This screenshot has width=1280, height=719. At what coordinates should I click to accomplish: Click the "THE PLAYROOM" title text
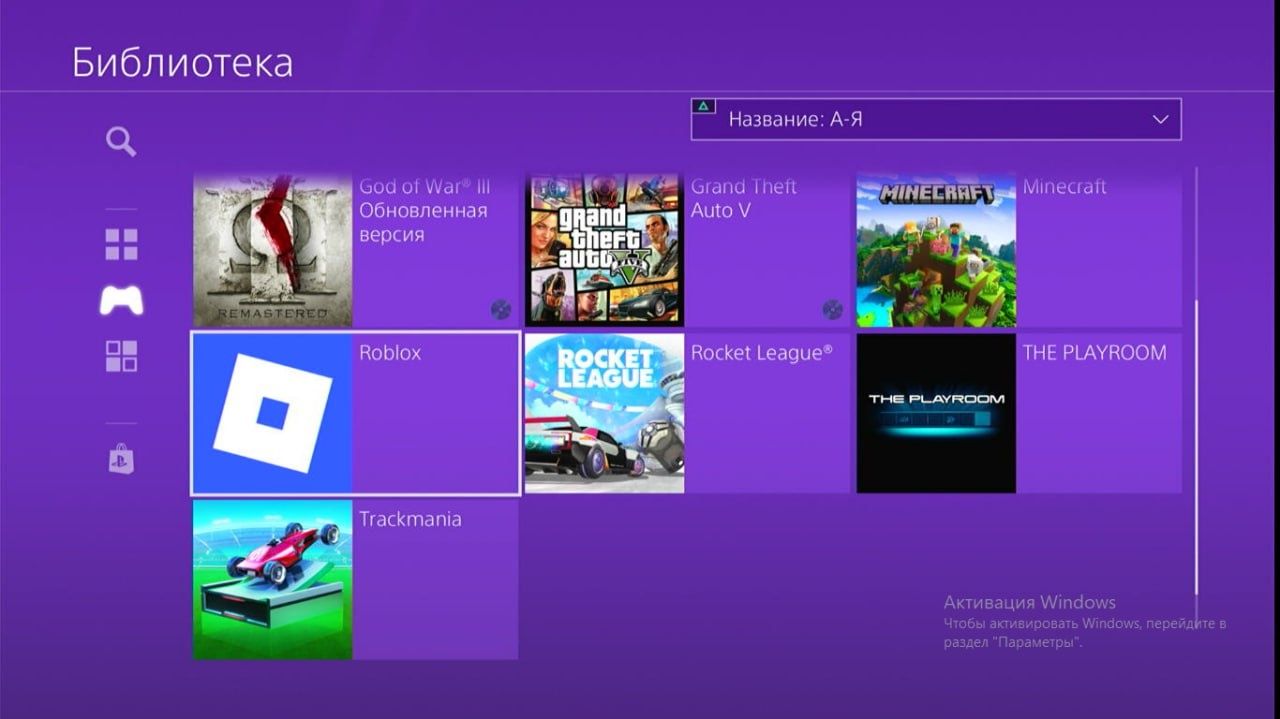1094,353
